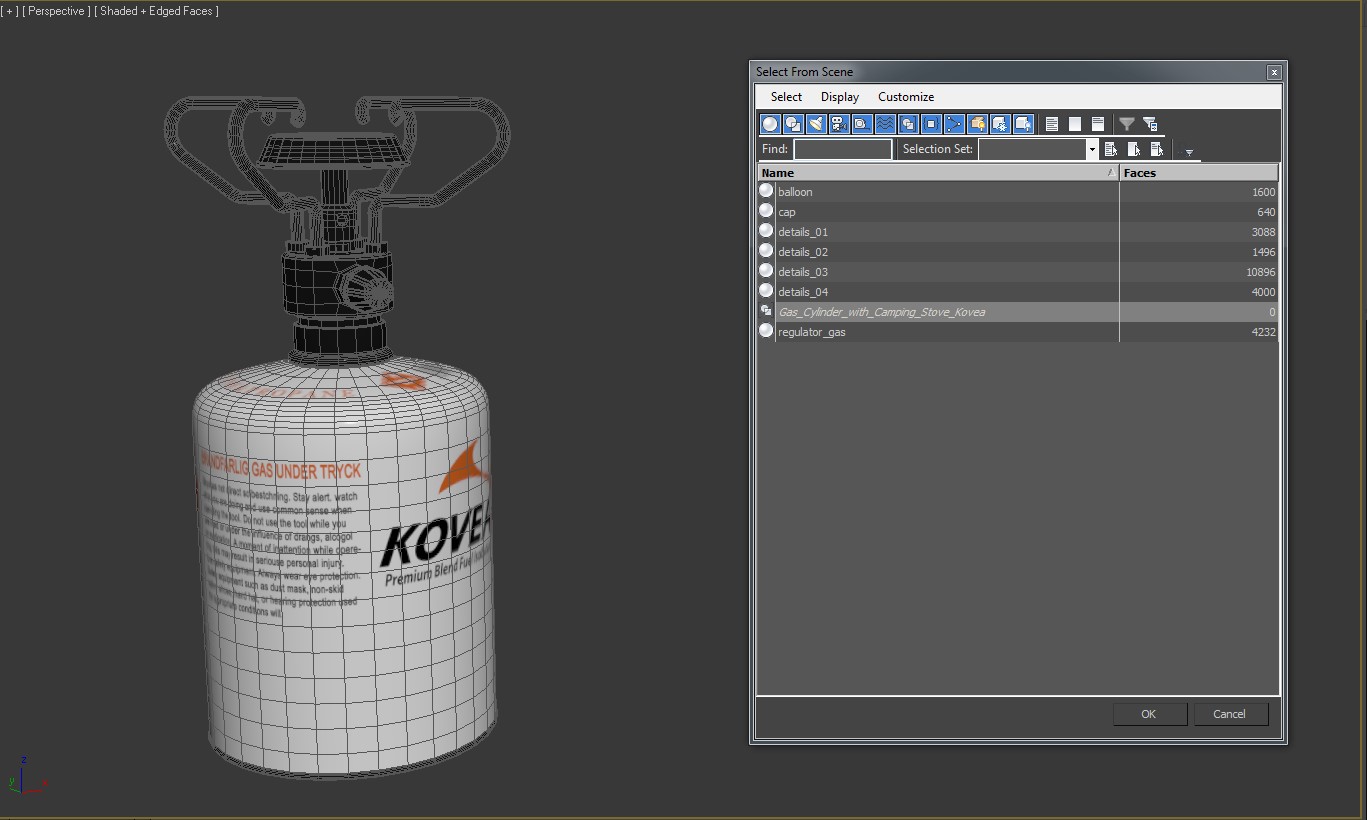1367x820 pixels.
Task: Open the Customize menu
Action: [906, 97]
